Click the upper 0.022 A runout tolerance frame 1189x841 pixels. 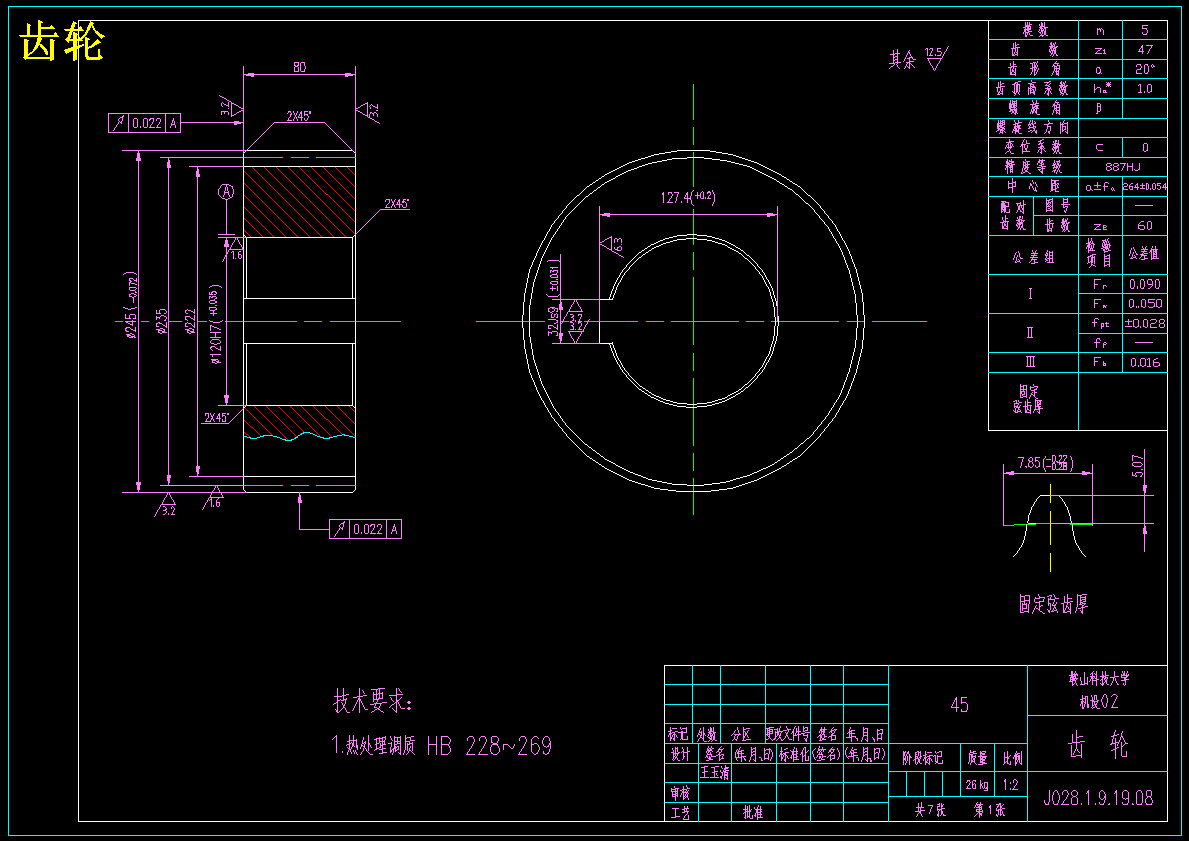145,123
